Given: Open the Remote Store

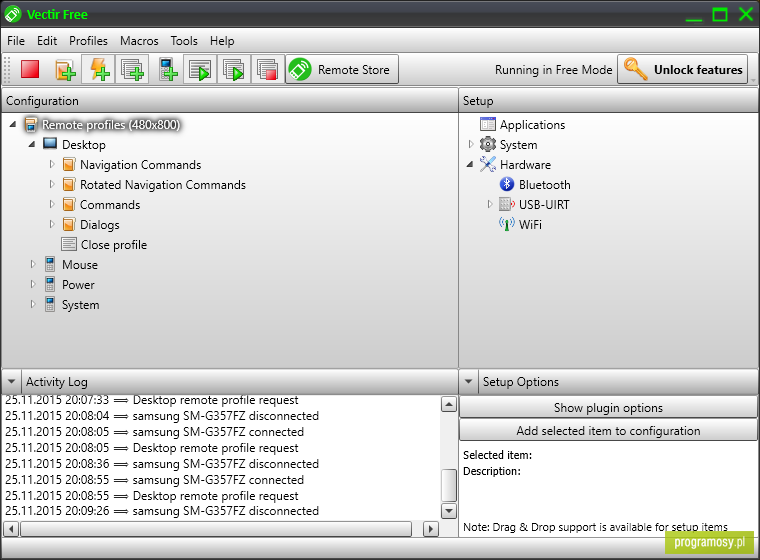Looking at the screenshot, I should coord(342,70).
